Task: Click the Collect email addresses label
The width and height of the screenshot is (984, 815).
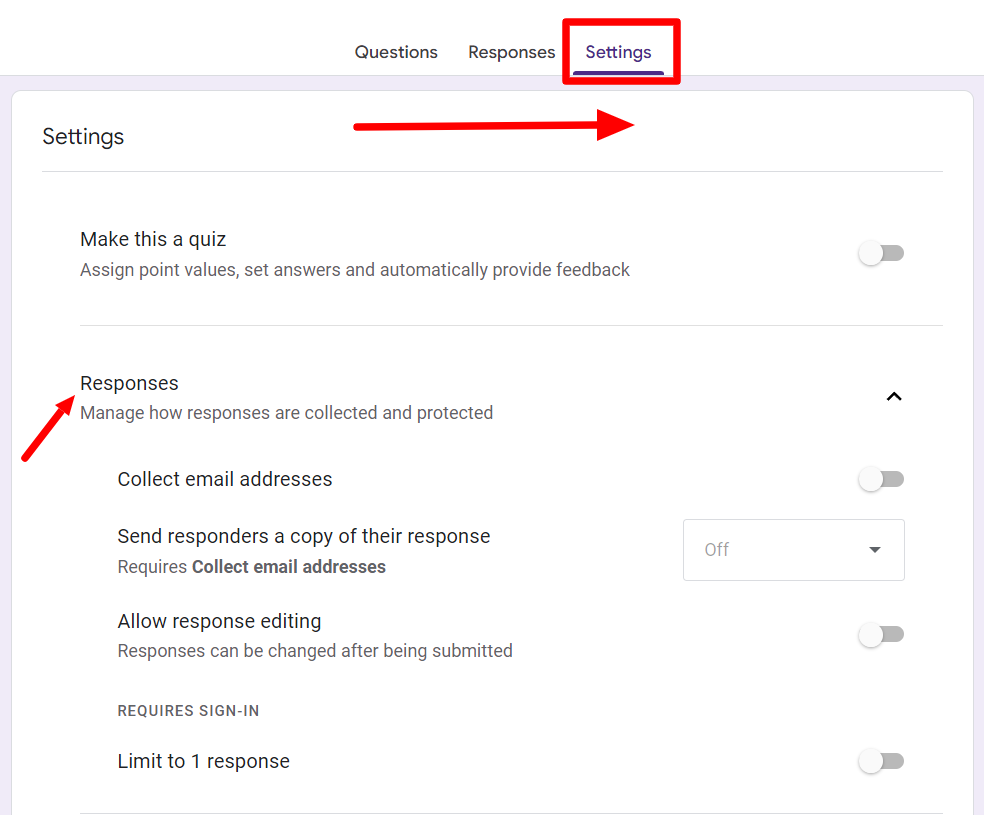Action: (x=225, y=479)
